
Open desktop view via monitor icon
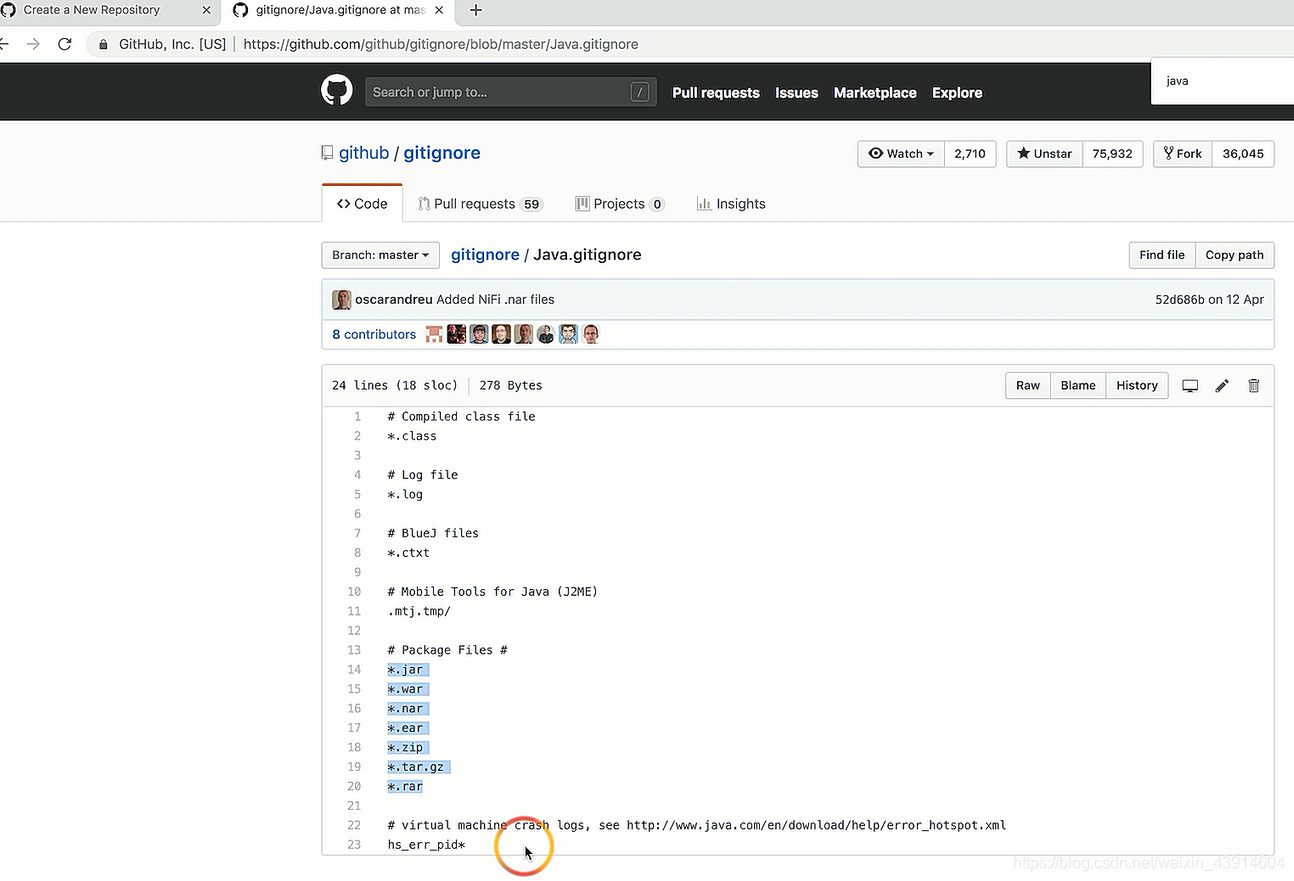[x=1190, y=386]
